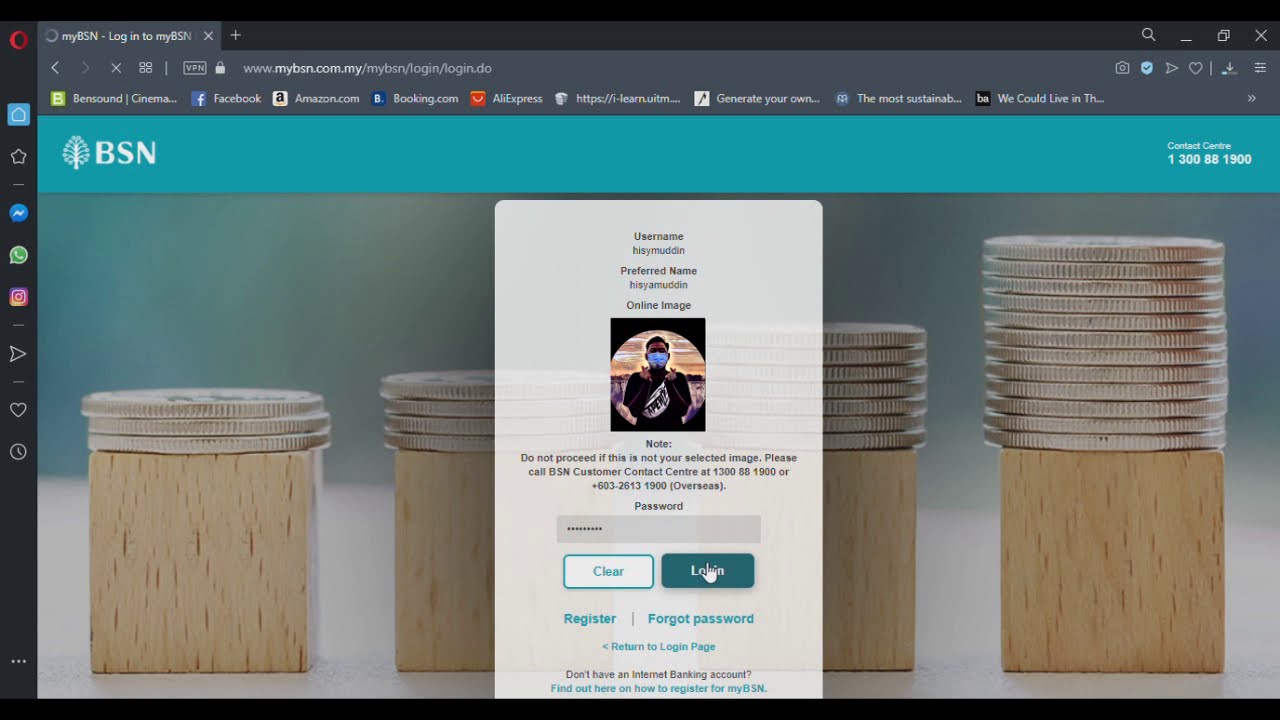Open WhatsApp in the Opera sidebar
The image size is (1280, 720).
coord(18,255)
